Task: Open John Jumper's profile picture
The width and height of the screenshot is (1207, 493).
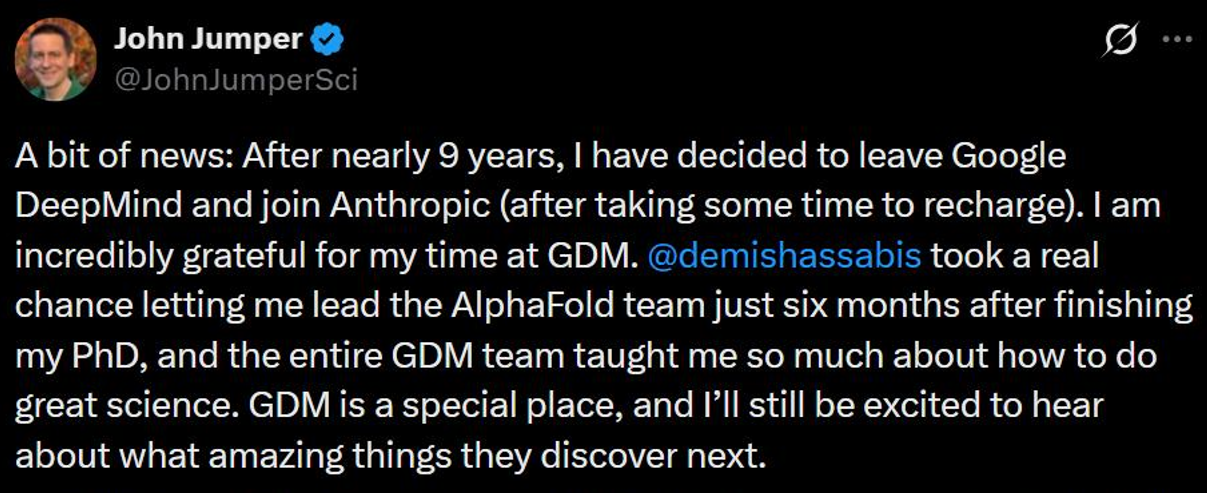Action: coord(55,58)
